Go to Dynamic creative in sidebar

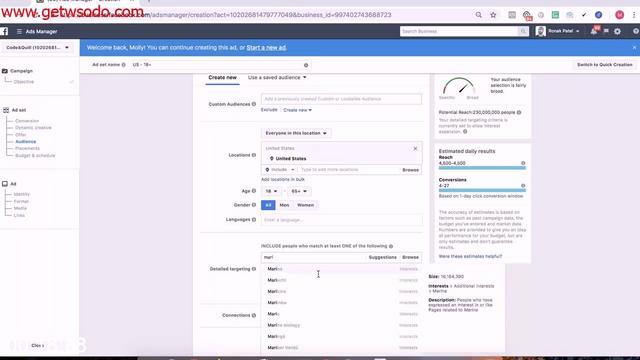[33, 128]
